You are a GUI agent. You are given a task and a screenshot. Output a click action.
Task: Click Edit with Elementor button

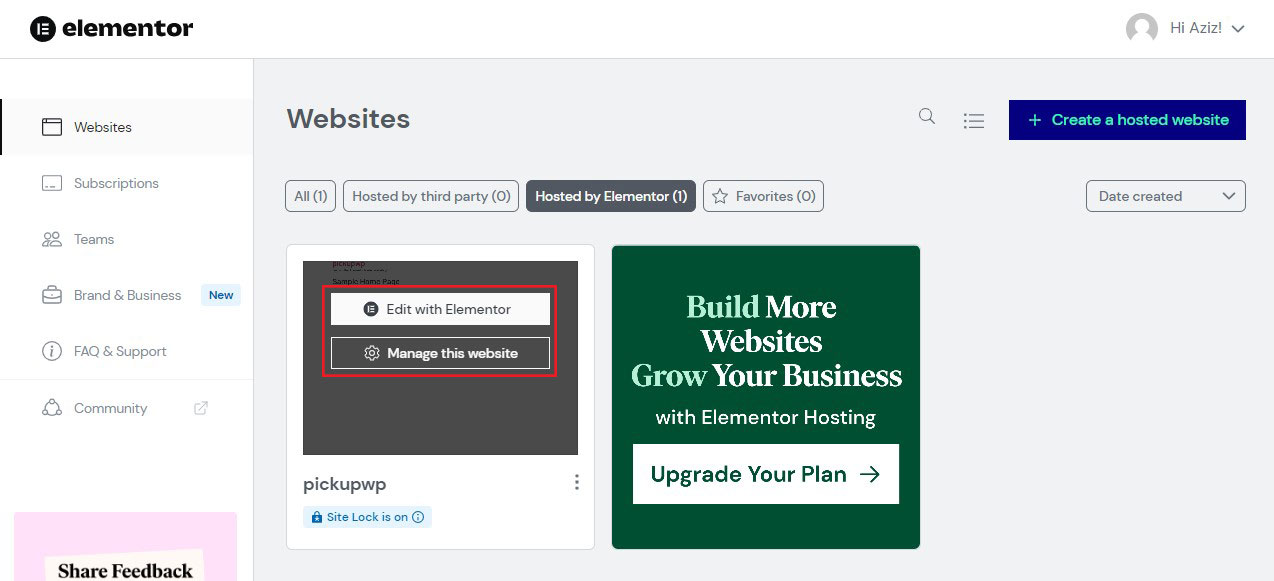pyautogui.click(x=440, y=309)
